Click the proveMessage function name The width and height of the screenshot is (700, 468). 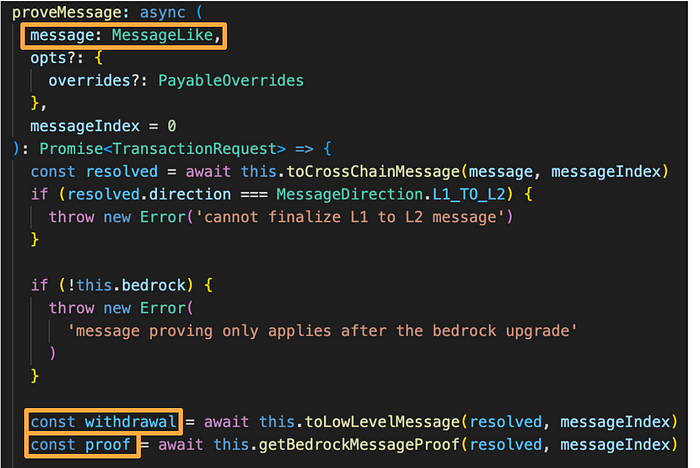click(x=67, y=12)
